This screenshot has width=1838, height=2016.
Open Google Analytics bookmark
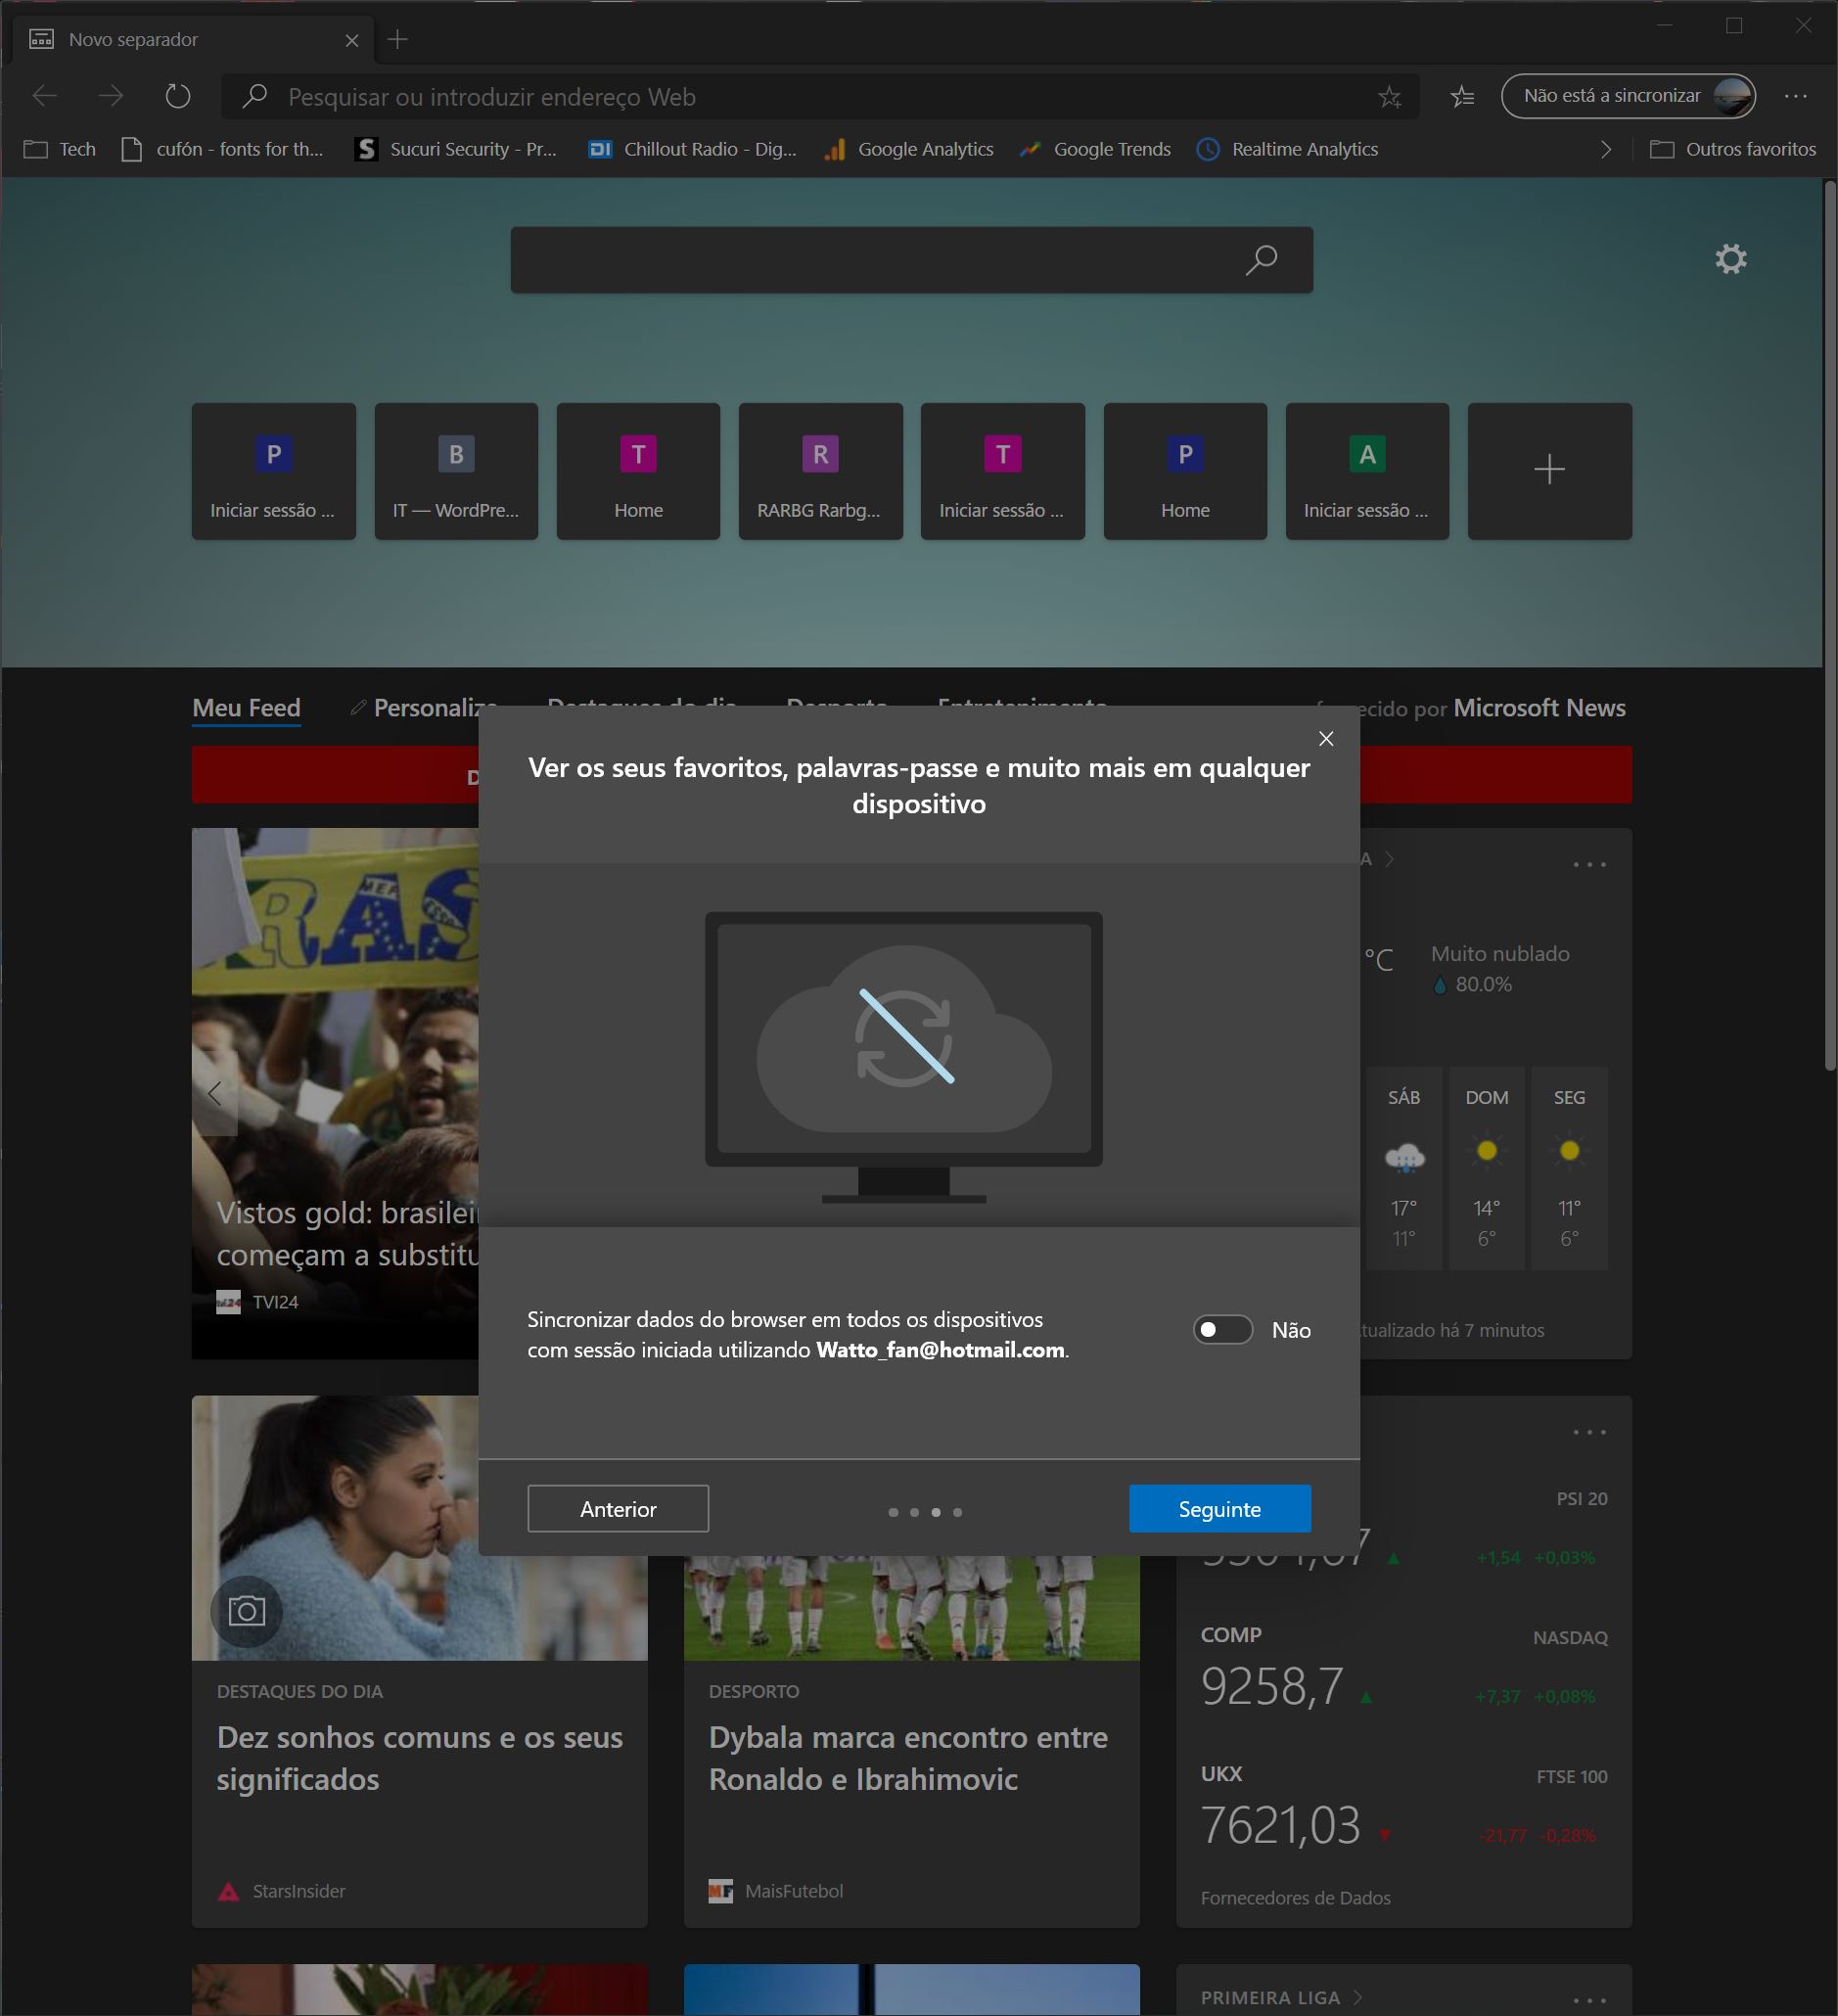click(x=908, y=149)
